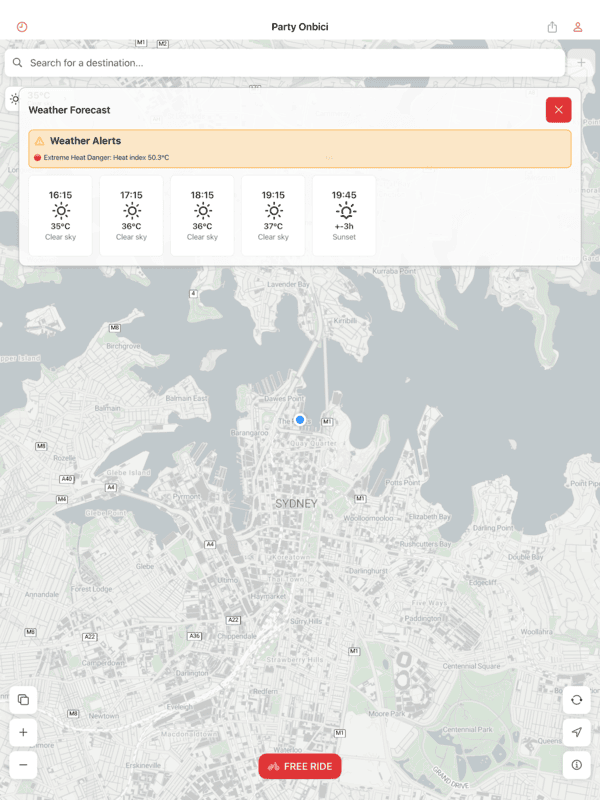
Task: Center map with location arrow icon
Action: tap(576, 732)
